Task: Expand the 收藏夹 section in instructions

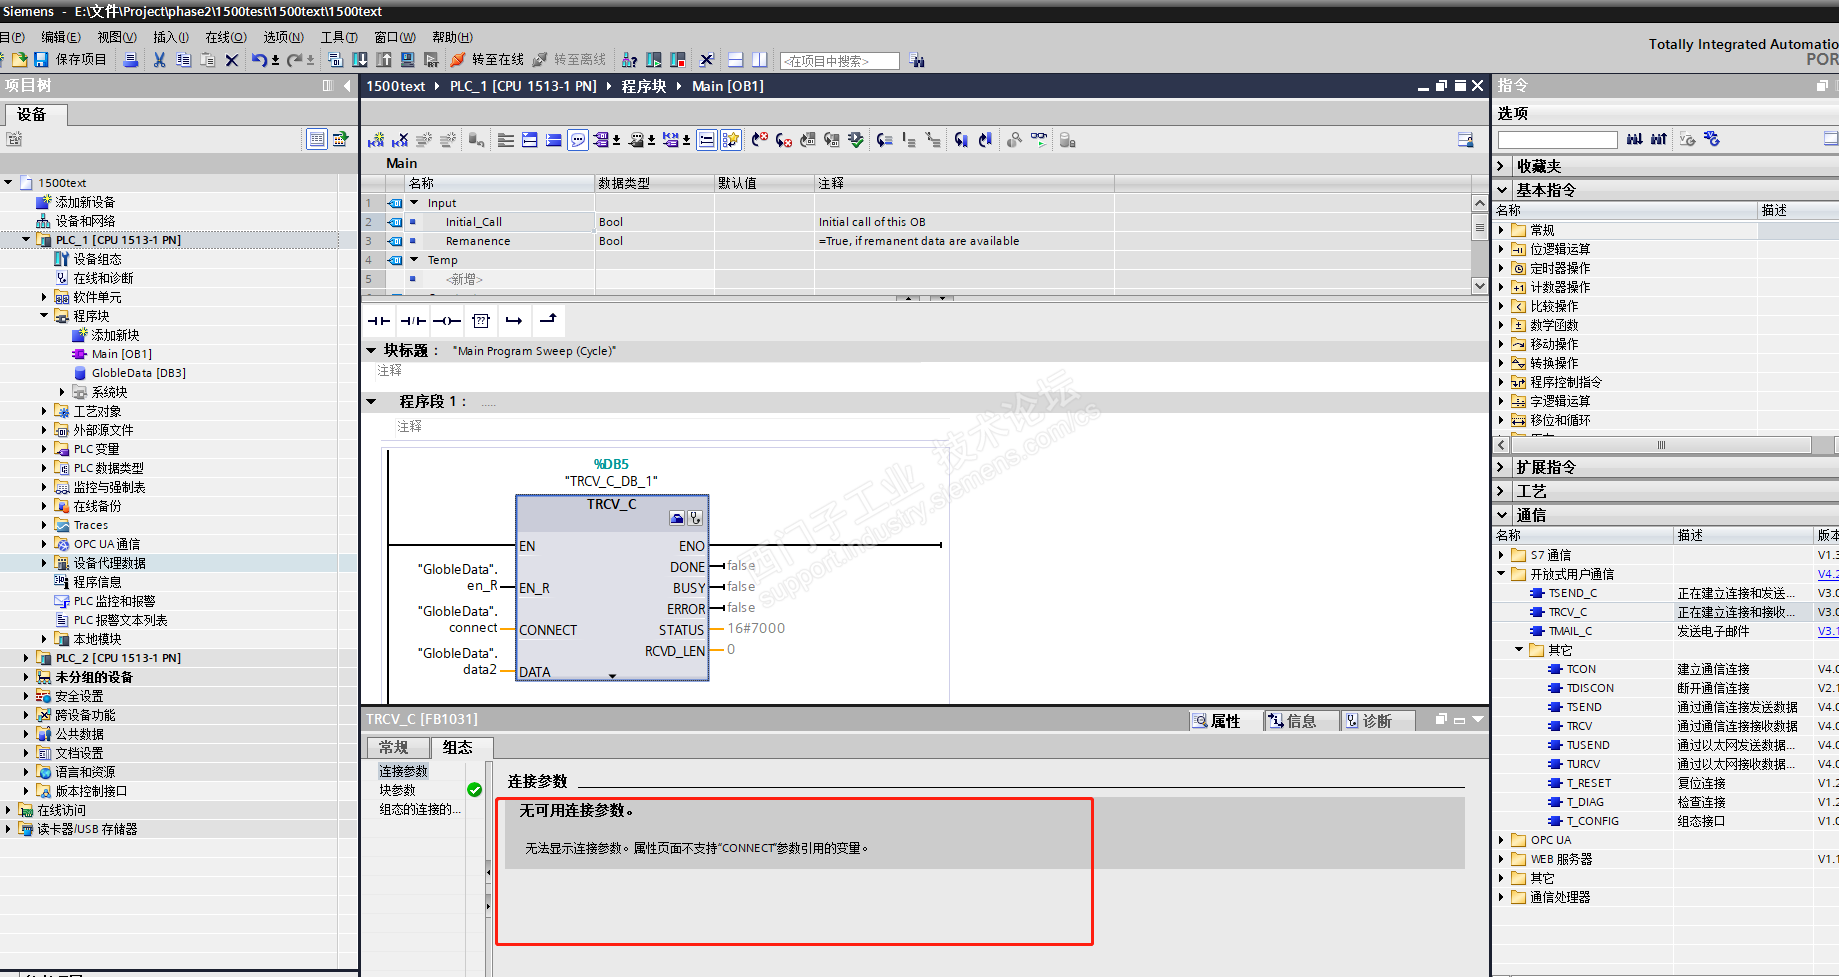Action: click(x=1501, y=166)
